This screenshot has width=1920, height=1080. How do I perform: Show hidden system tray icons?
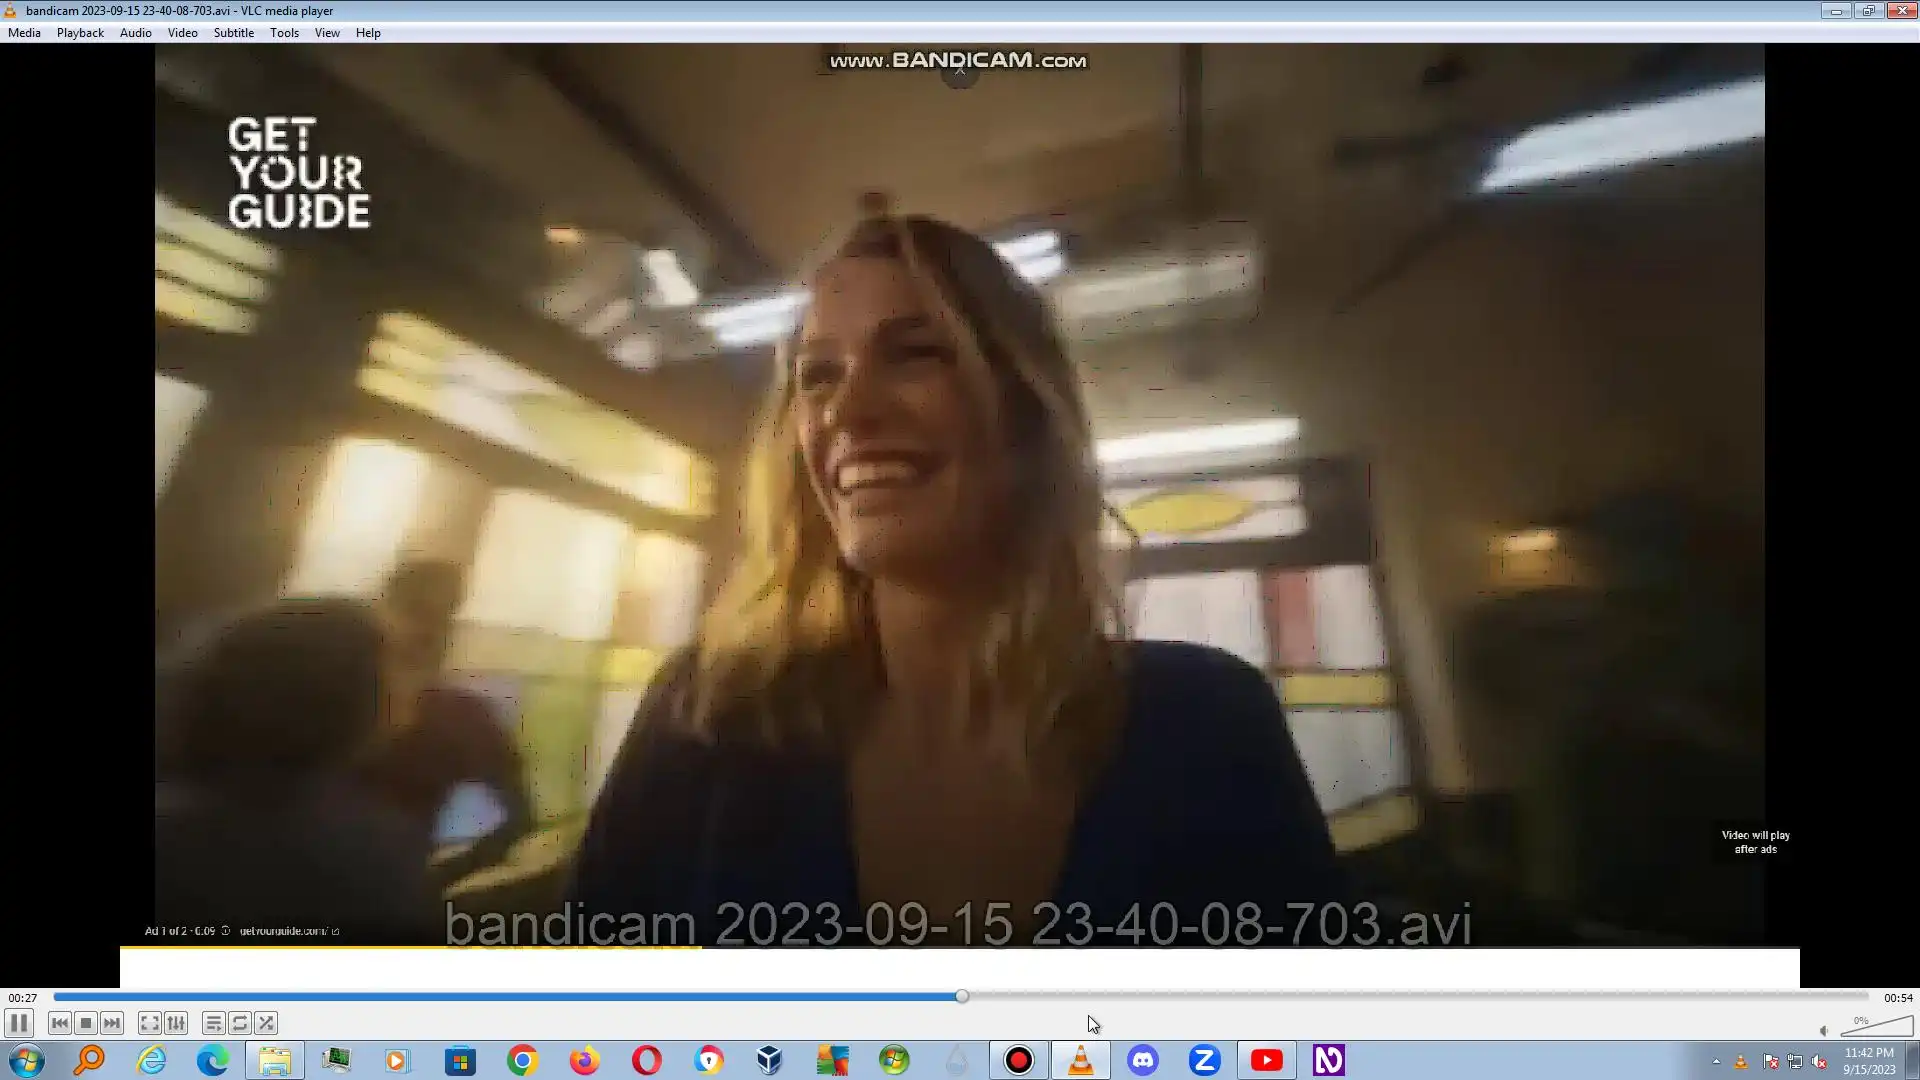[1716, 1061]
